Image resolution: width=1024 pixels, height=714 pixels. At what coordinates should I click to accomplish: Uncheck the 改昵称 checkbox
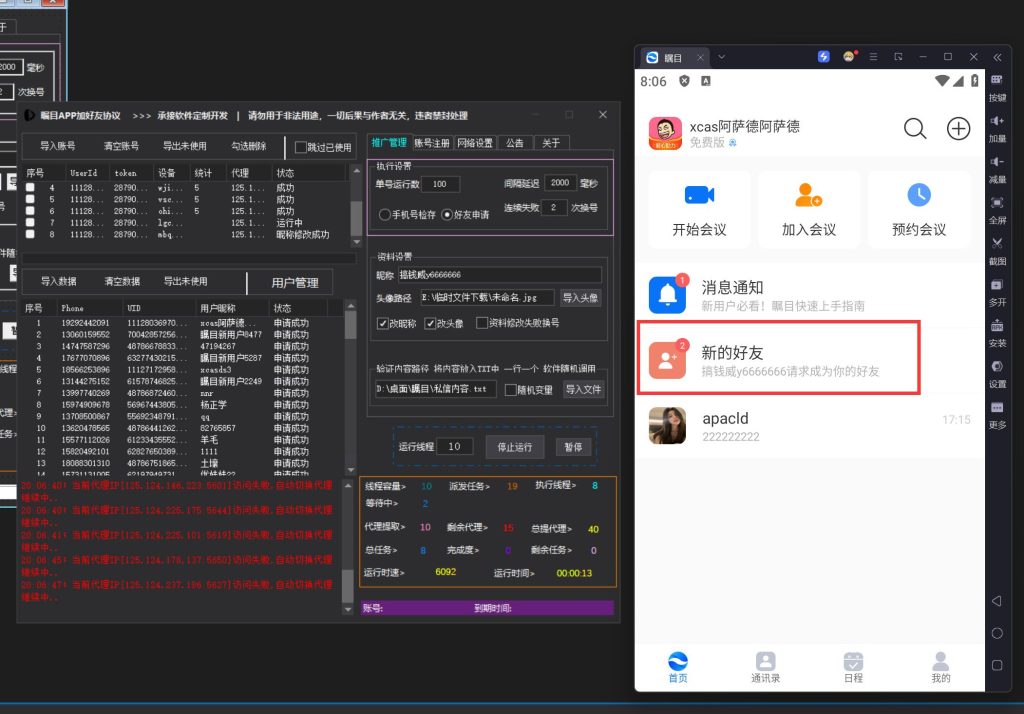(x=384, y=322)
